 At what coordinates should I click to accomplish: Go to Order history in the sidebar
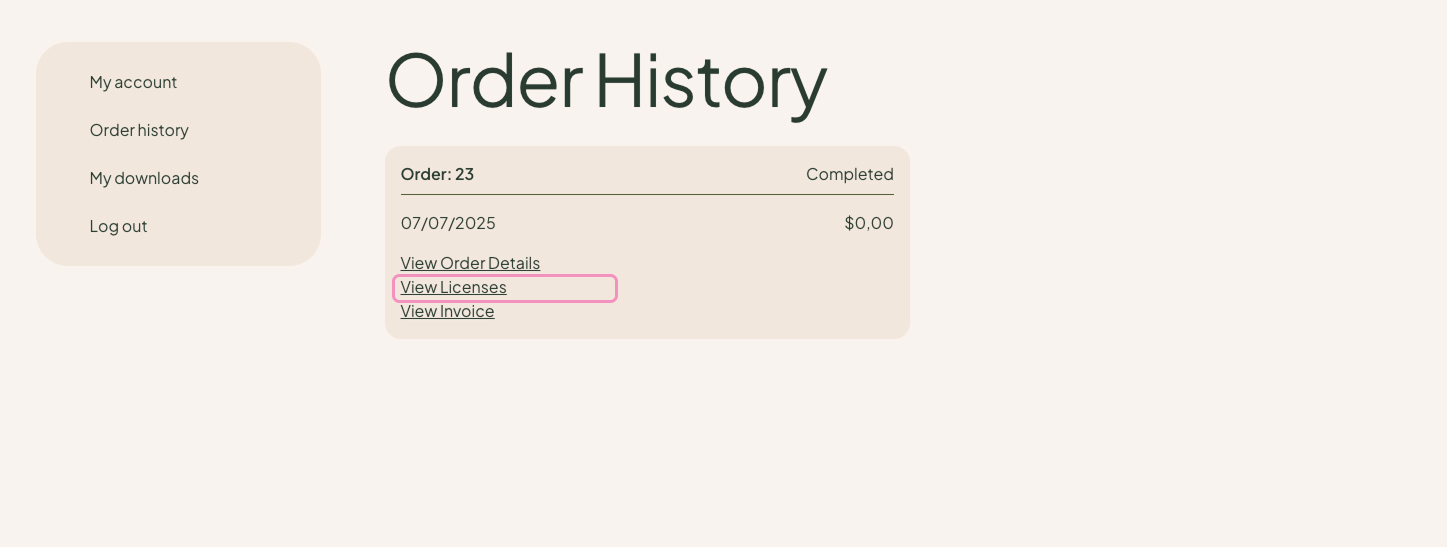[139, 130]
